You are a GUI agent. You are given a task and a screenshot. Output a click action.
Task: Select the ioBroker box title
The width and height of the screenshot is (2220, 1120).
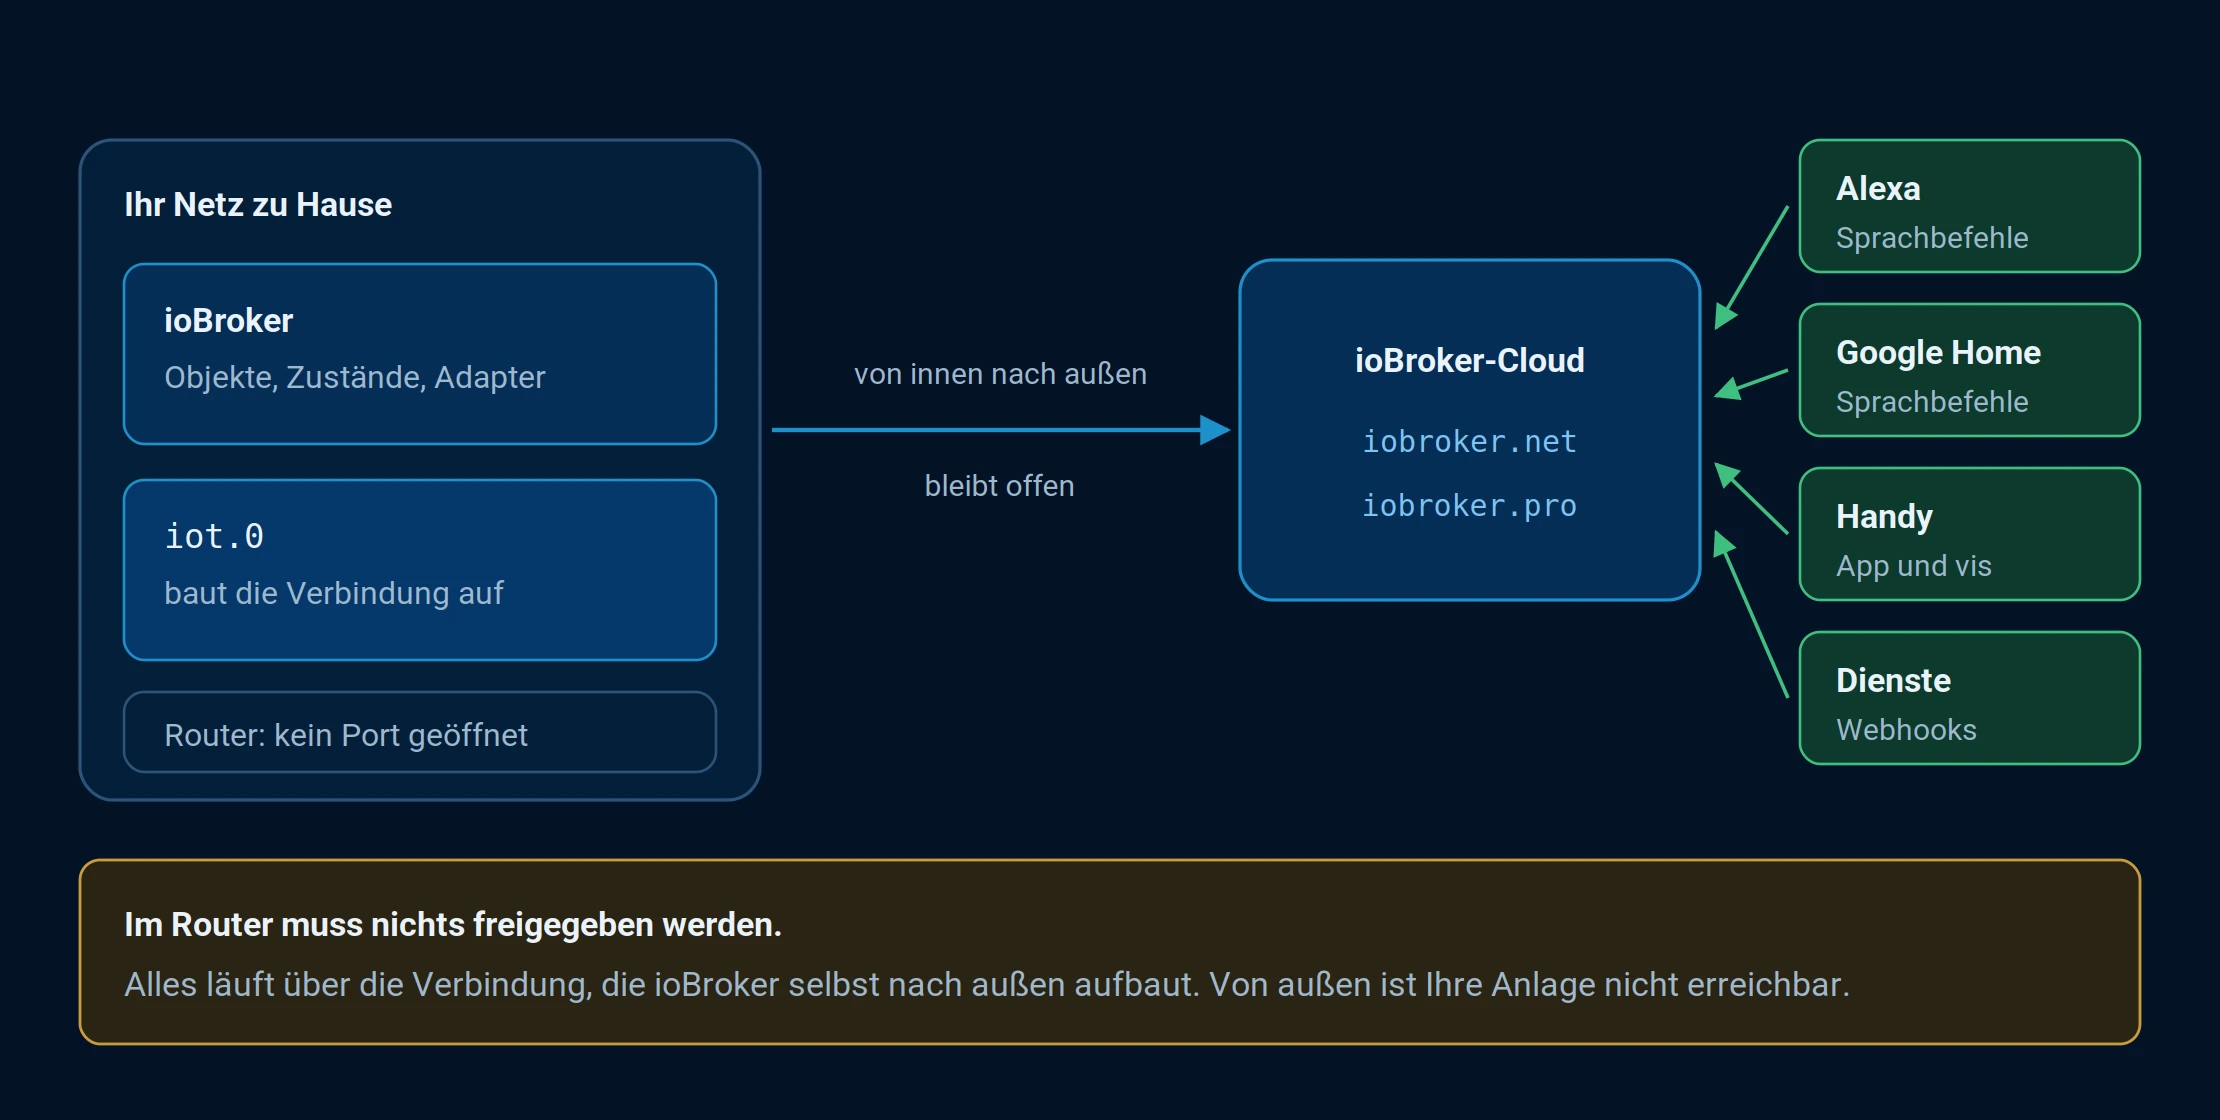tap(228, 321)
